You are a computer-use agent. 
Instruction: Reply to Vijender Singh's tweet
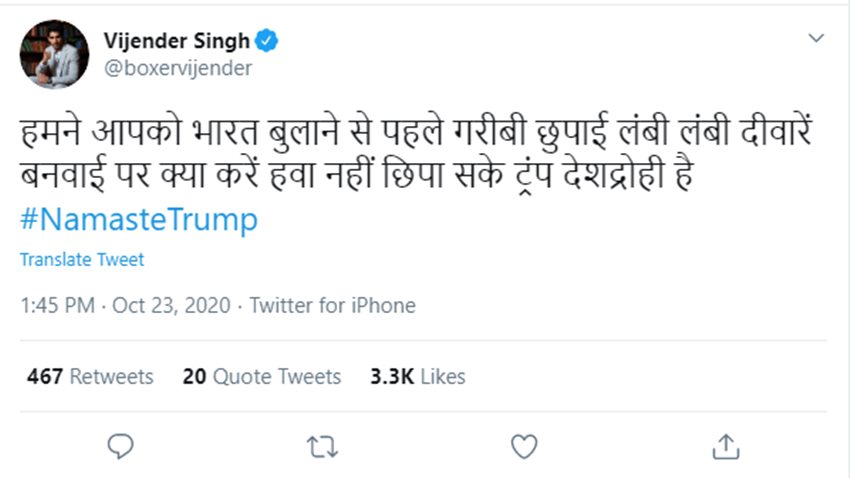[119, 445]
